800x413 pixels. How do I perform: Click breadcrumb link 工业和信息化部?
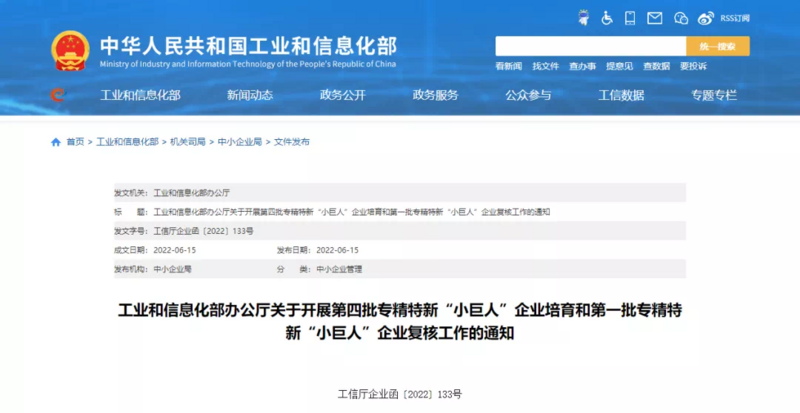point(128,142)
